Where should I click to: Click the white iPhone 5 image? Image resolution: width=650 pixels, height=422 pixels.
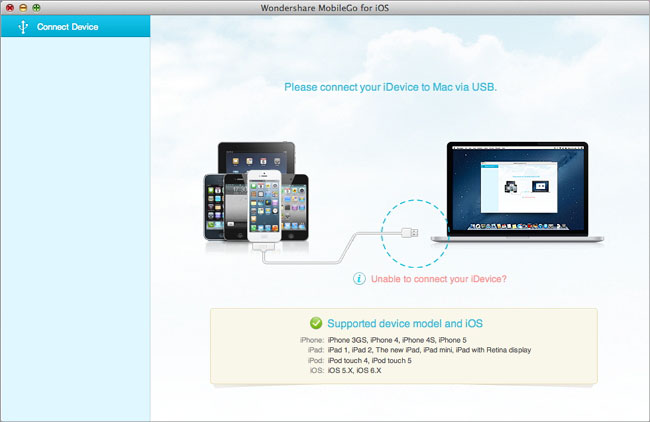(x=264, y=206)
